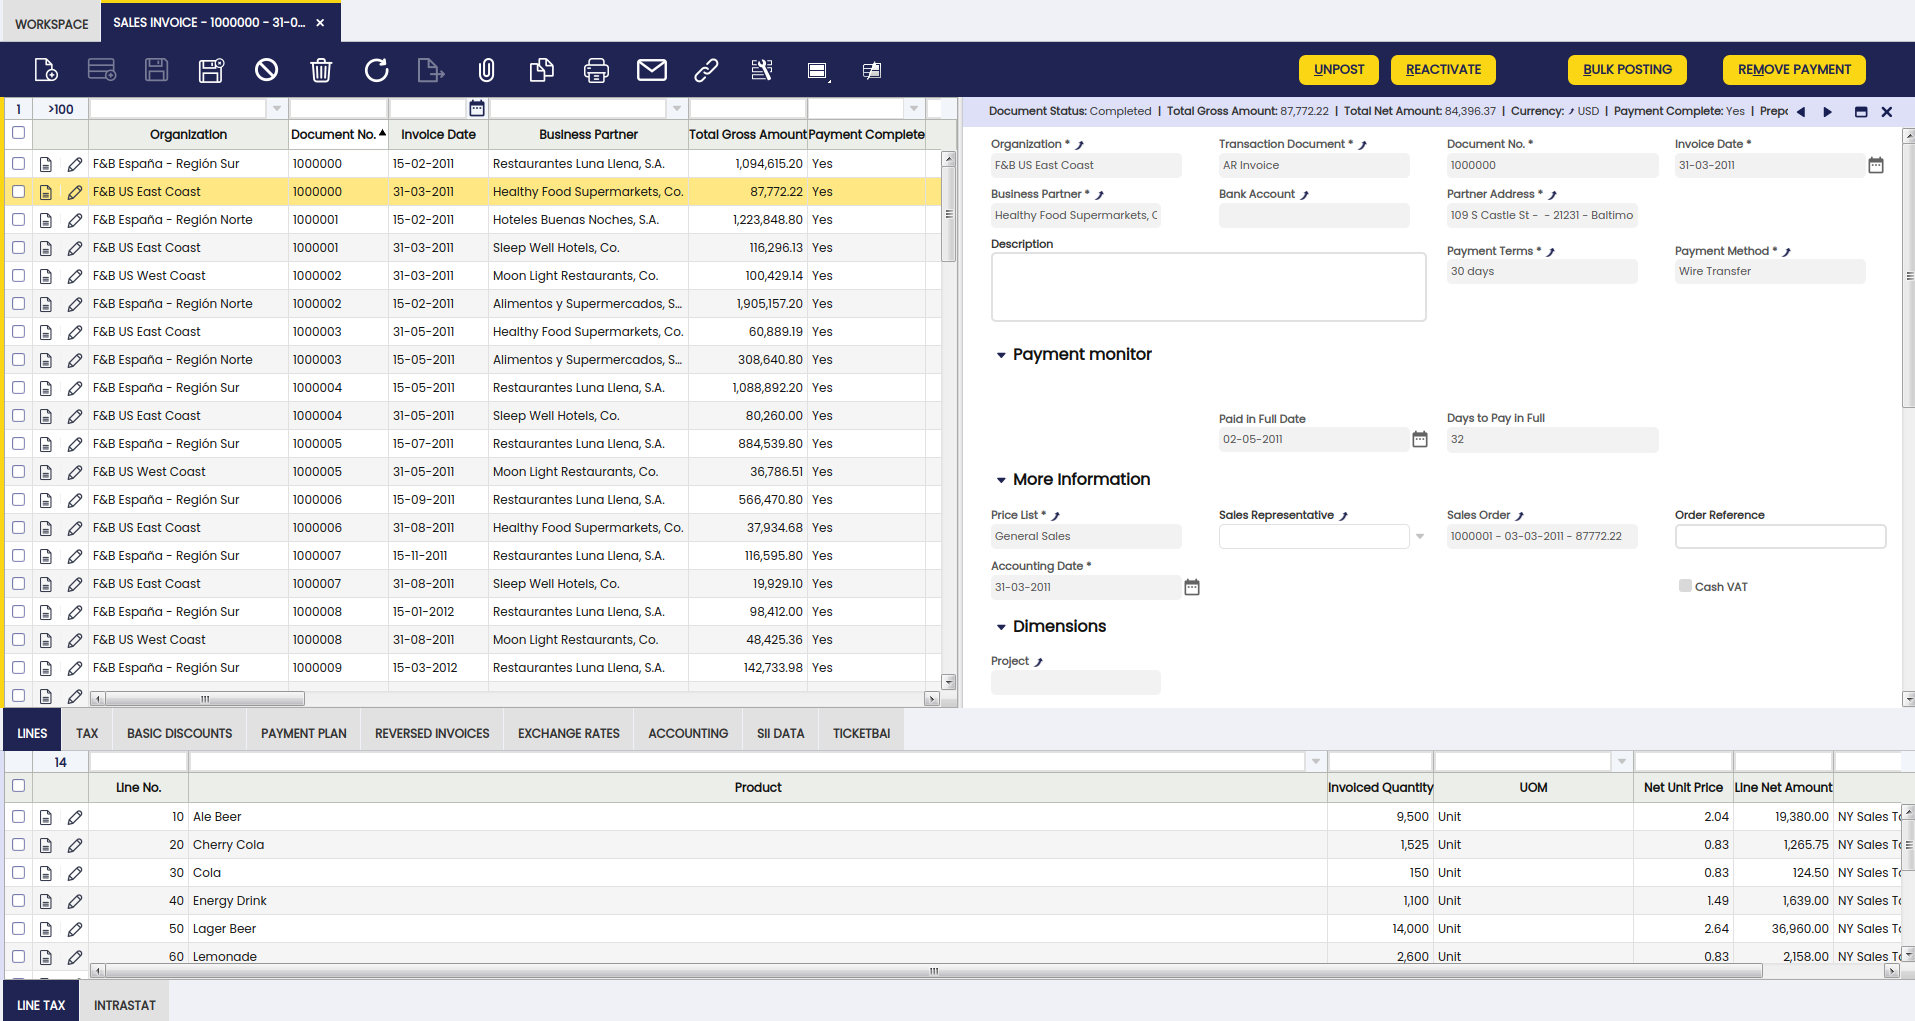Click the form panel vertical scrollbar
The image size is (1915, 1021).
(1908, 275)
